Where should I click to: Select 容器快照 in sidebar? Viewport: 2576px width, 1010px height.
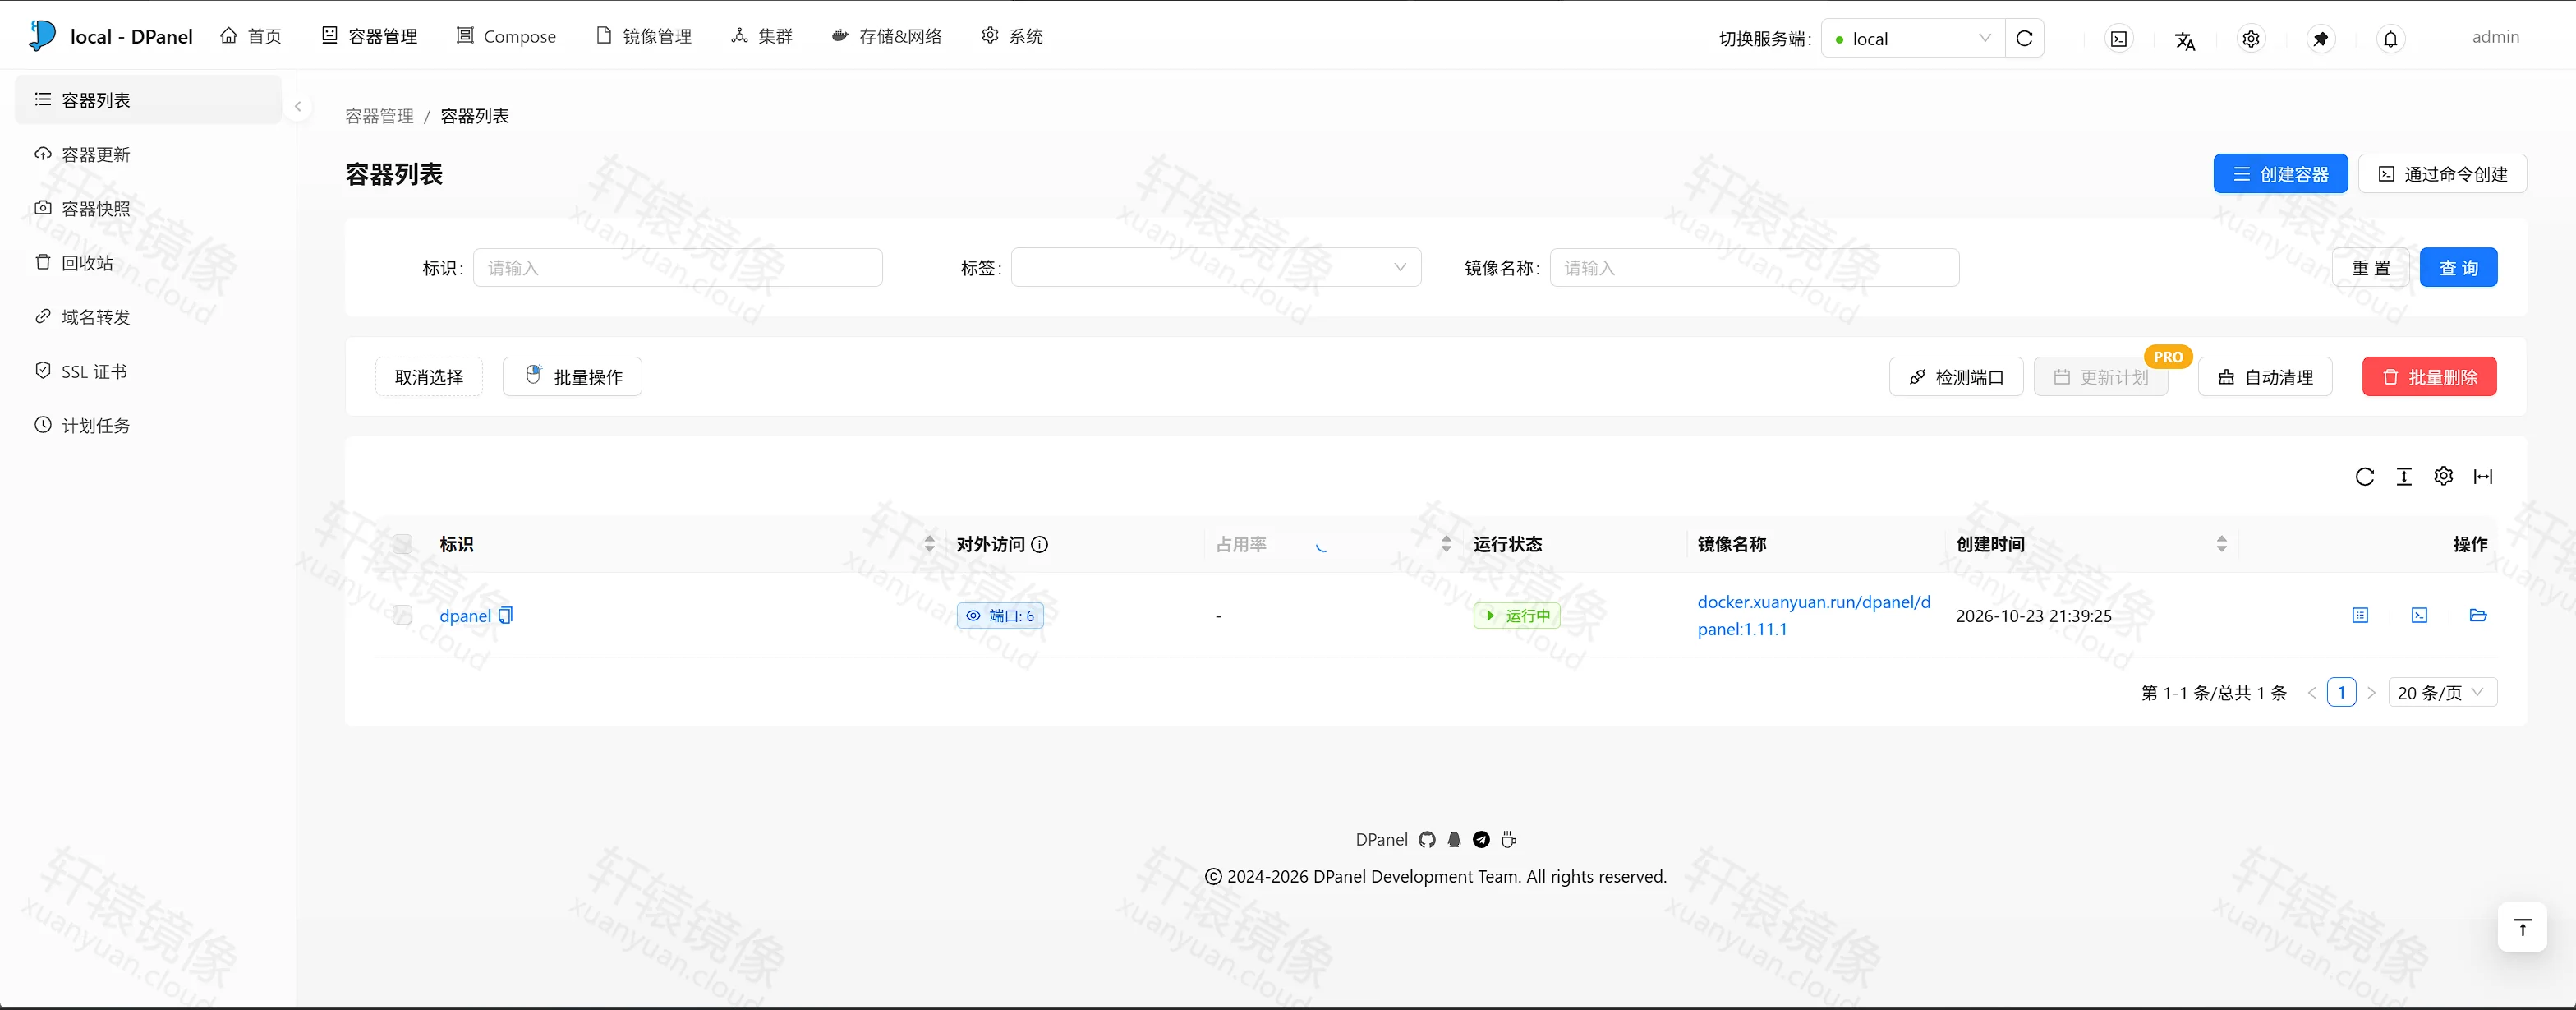(149, 208)
